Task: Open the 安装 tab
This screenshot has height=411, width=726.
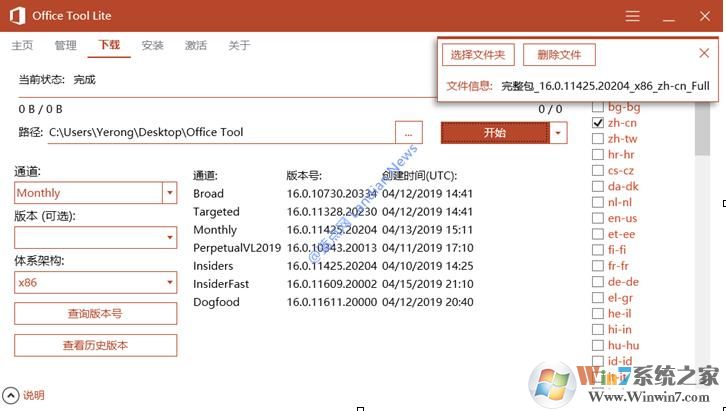Action: pyautogui.click(x=152, y=45)
